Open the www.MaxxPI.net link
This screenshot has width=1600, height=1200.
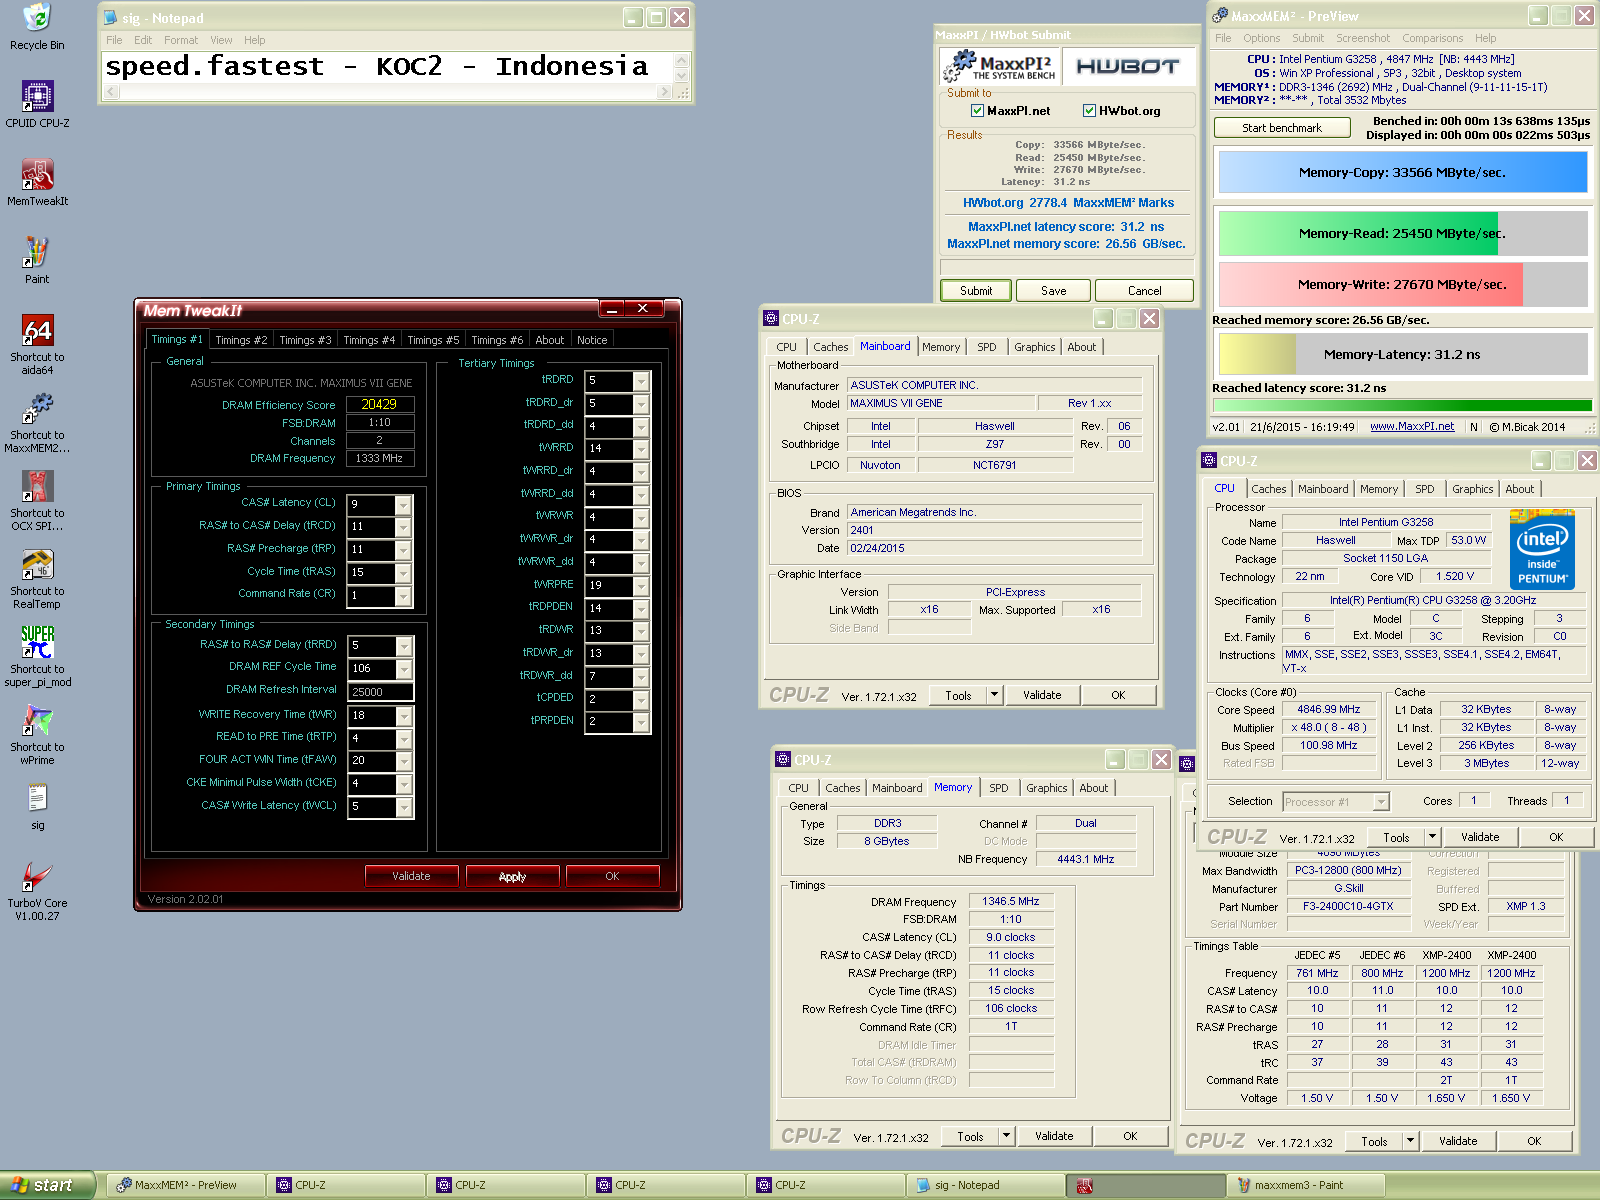tap(1412, 426)
